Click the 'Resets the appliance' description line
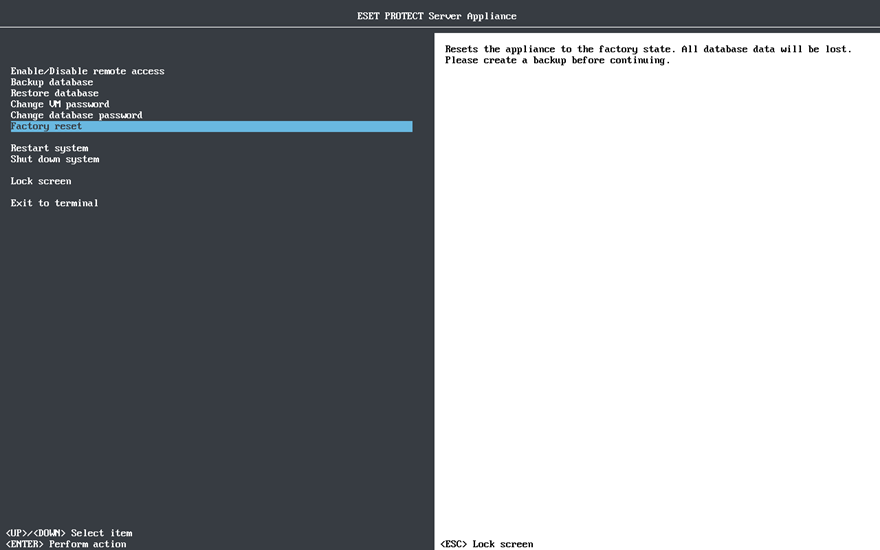Image resolution: width=880 pixels, height=550 pixels. click(648, 49)
